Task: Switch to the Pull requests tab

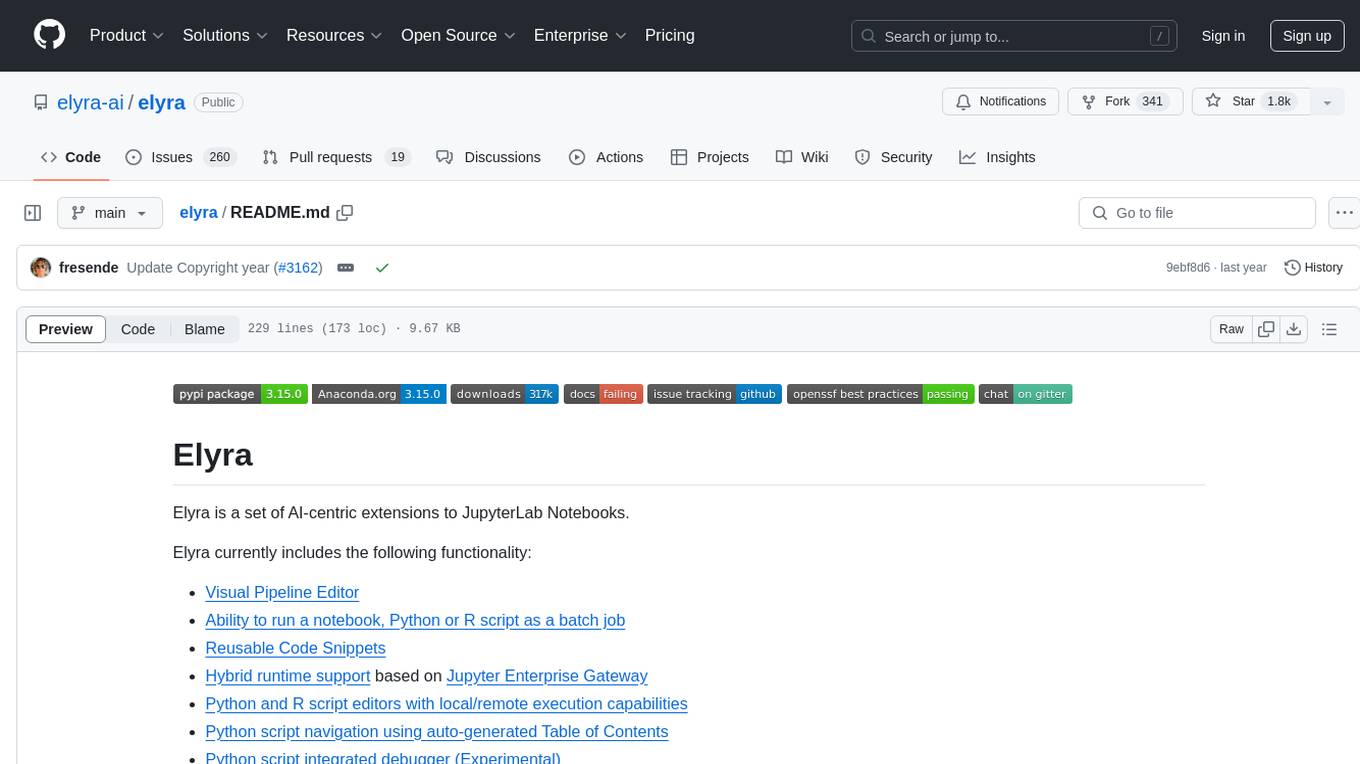Action: (336, 157)
